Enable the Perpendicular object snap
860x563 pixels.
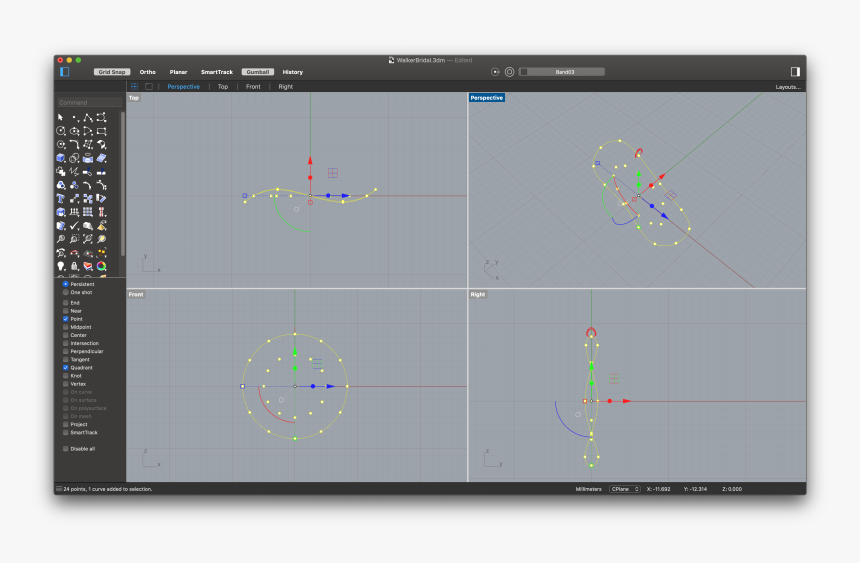(x=65, y=351)
